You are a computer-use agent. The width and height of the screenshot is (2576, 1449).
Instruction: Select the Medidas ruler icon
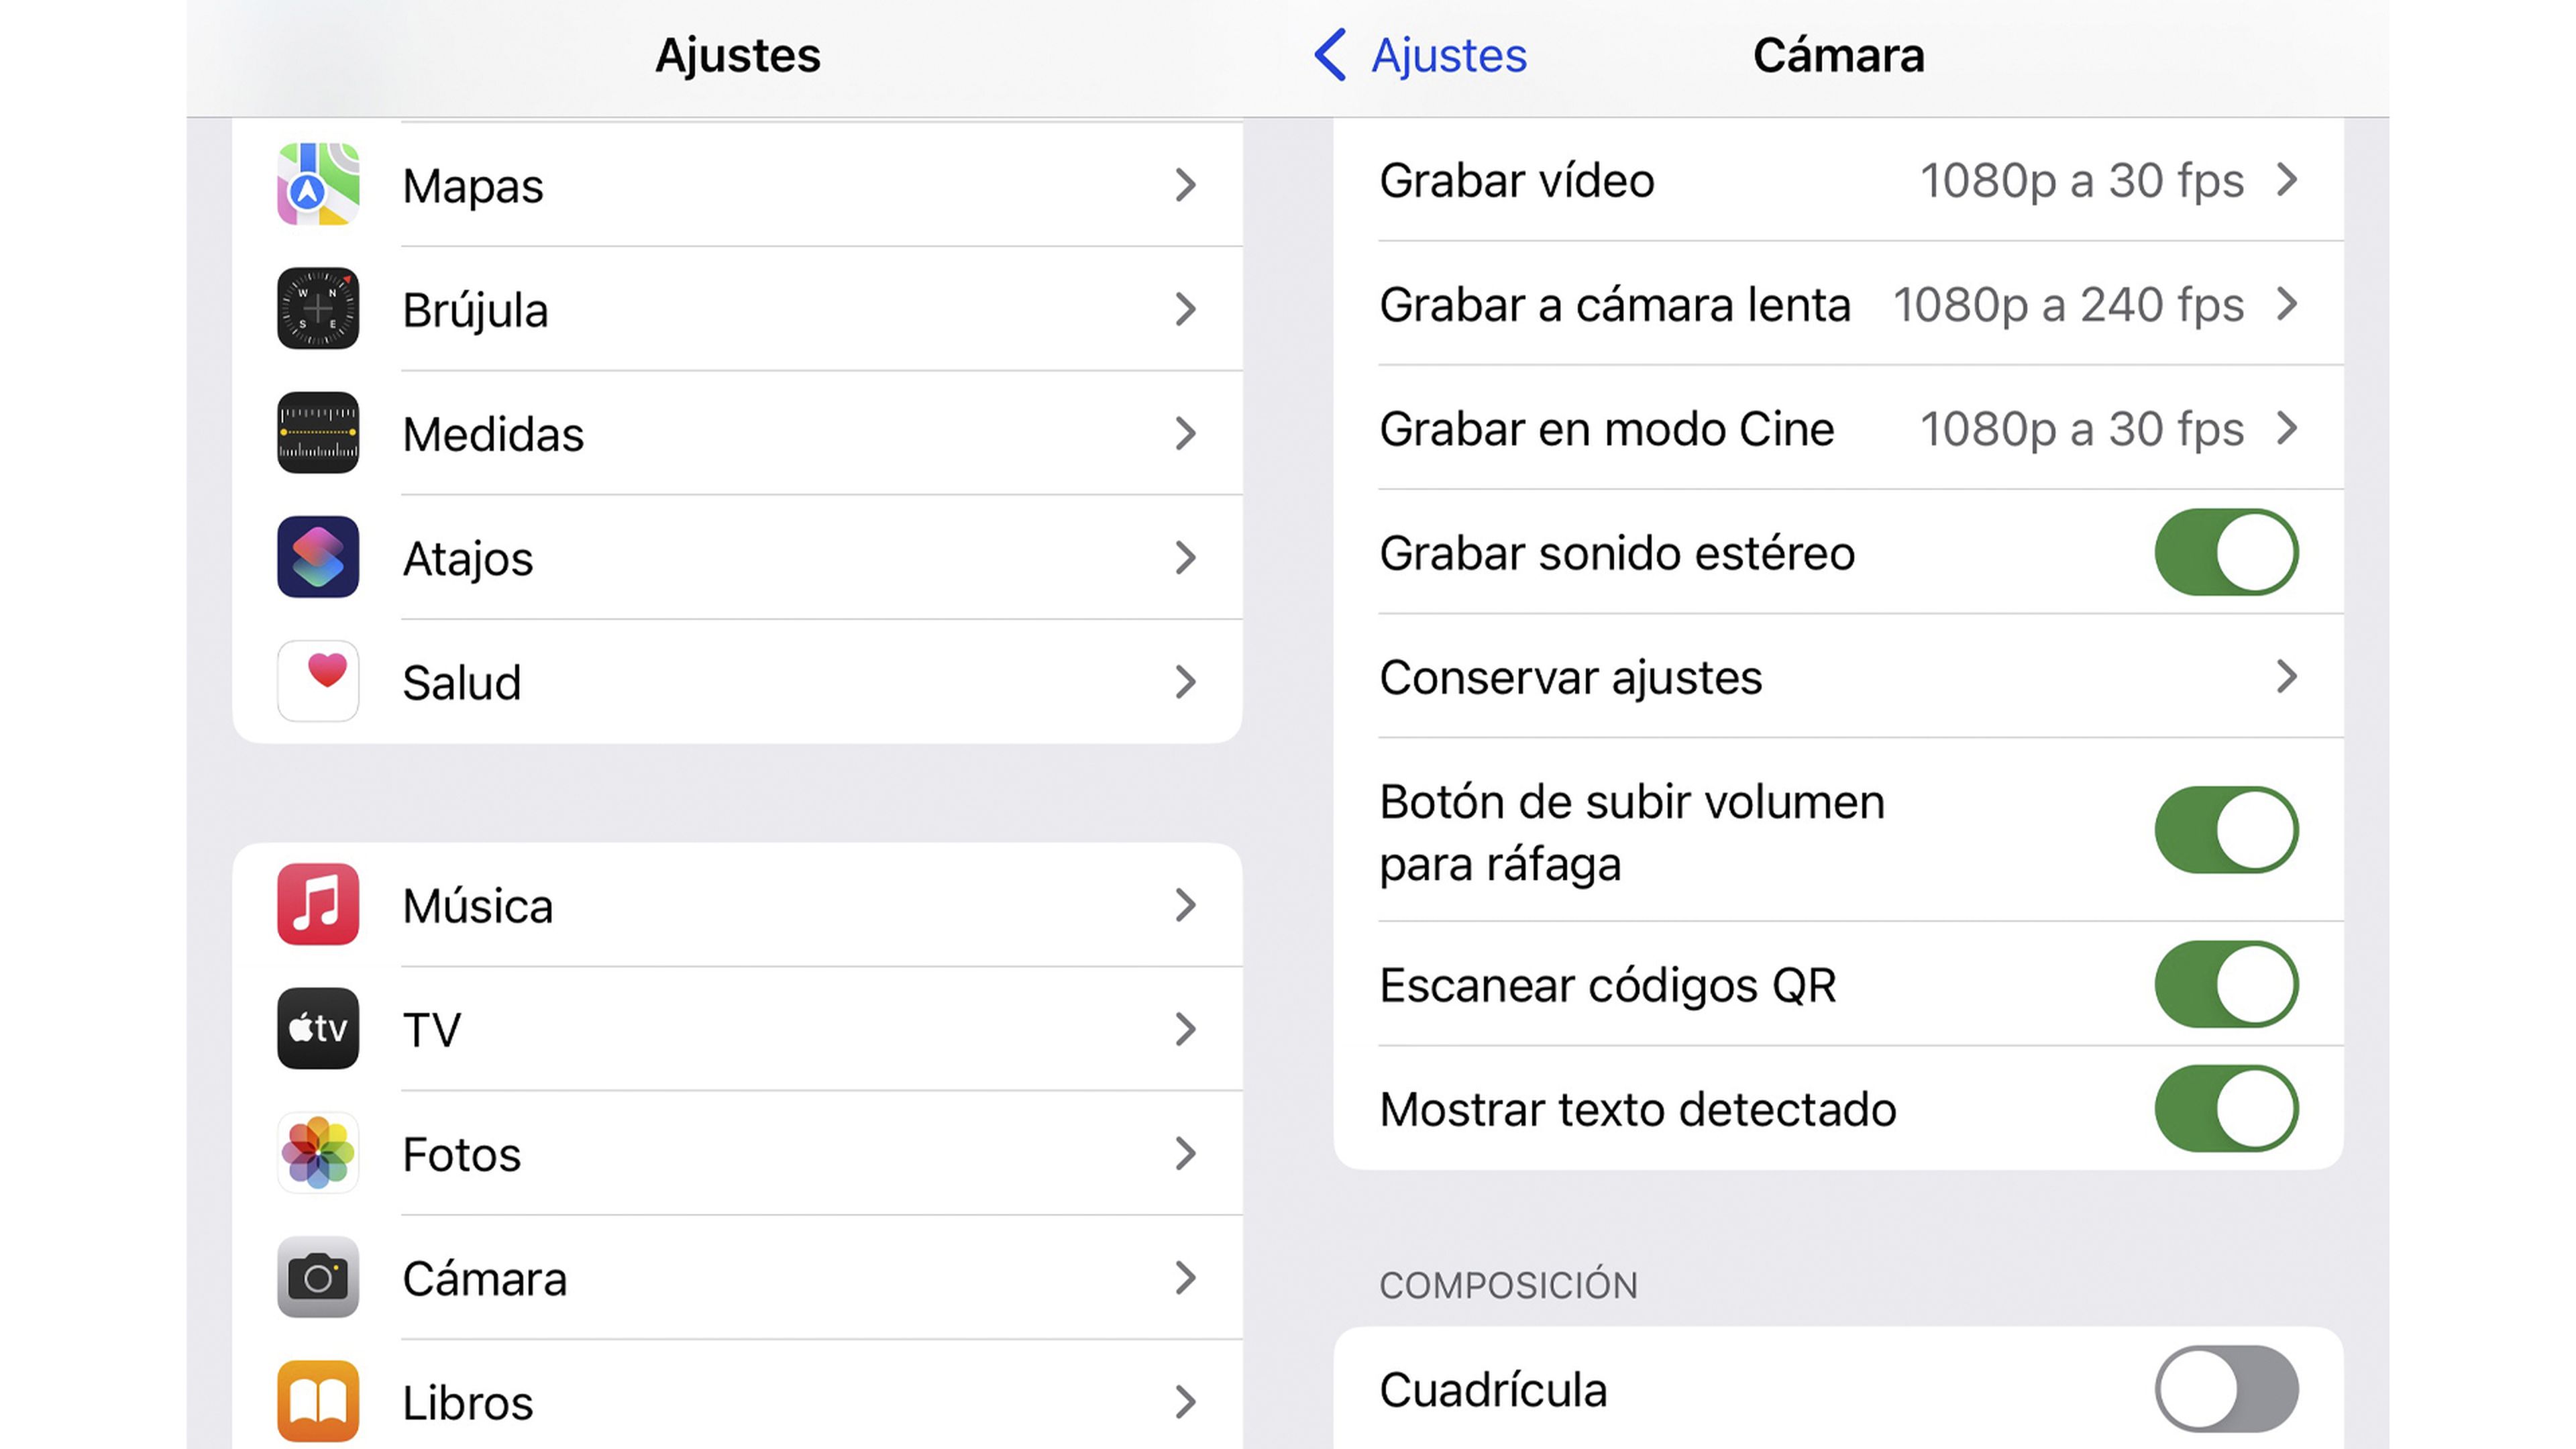coord(318,432)
